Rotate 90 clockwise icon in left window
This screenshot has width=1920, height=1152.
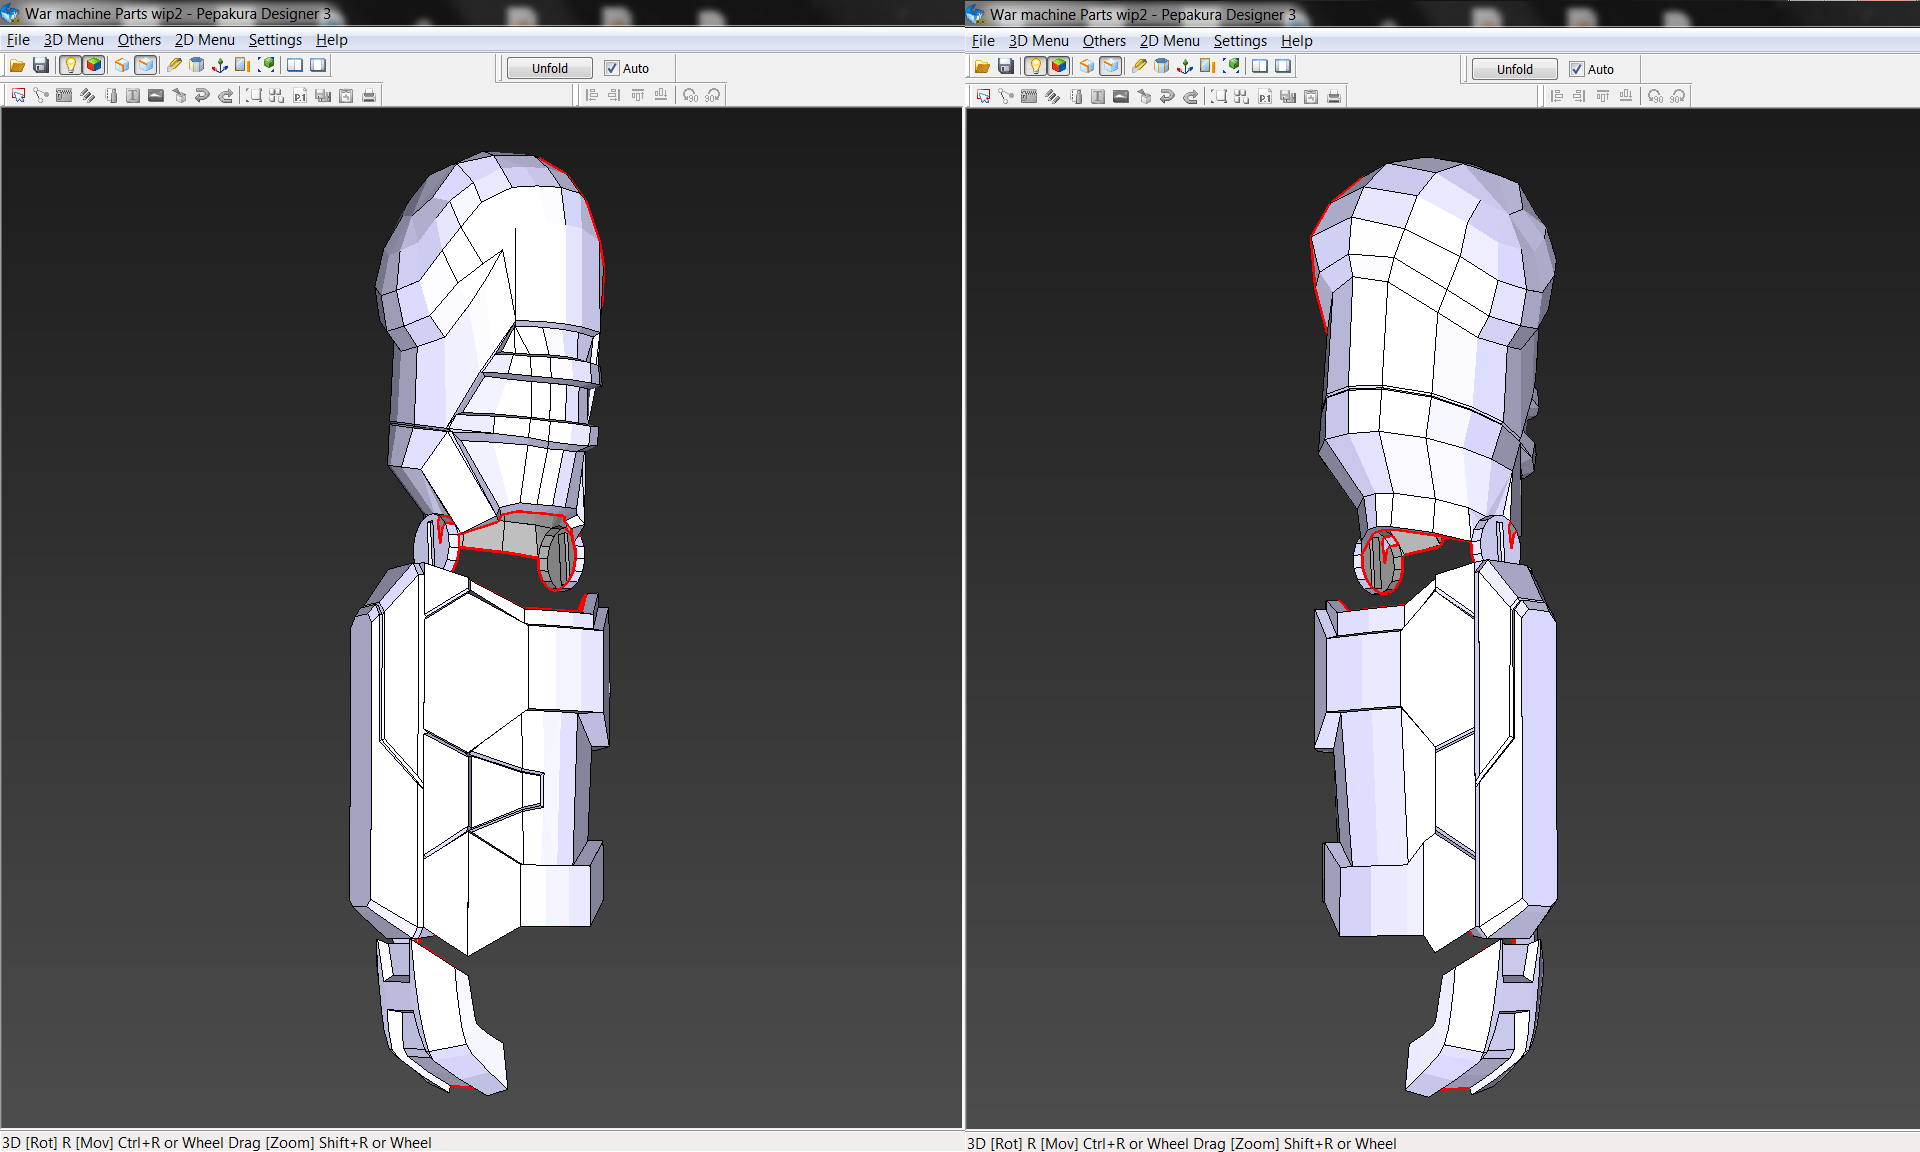(713, 95)
